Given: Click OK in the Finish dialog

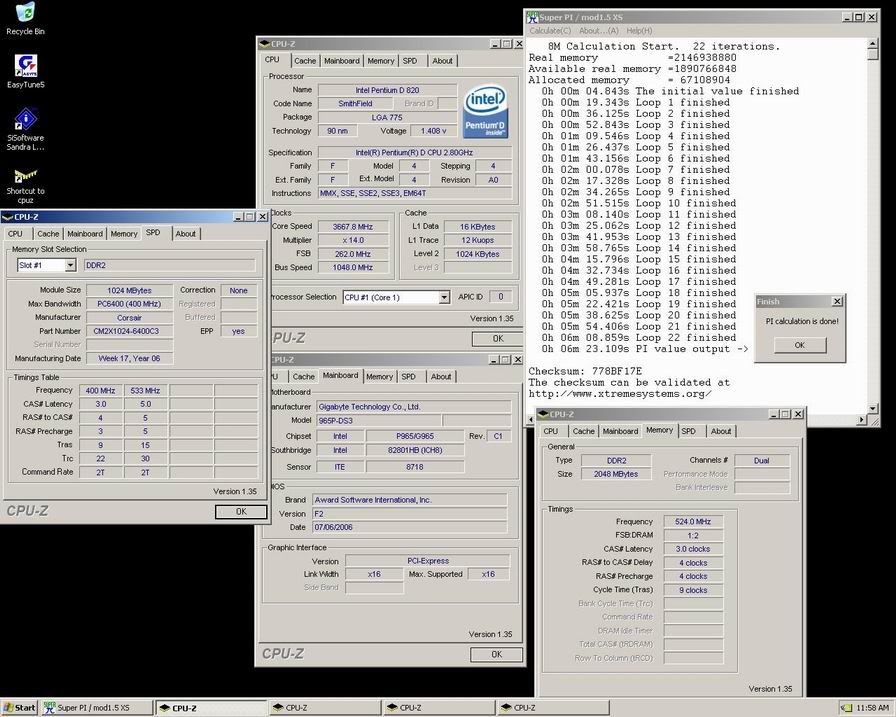Looking at the screenshot, I should [x=799, y=345].
